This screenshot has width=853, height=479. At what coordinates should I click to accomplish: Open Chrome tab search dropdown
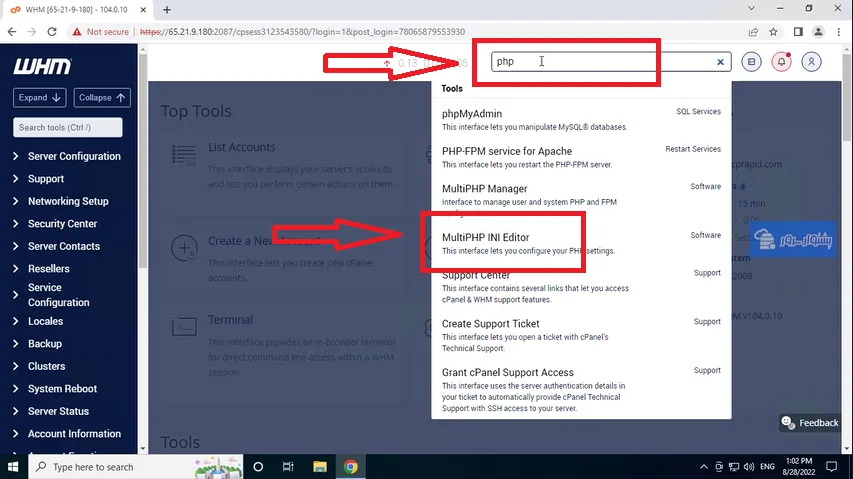(751, 8)
